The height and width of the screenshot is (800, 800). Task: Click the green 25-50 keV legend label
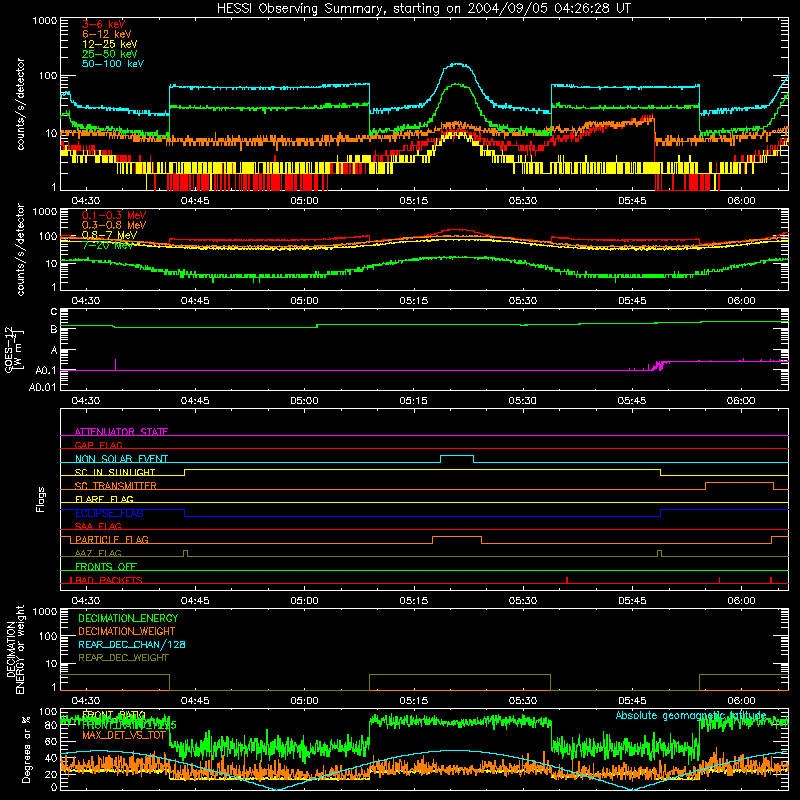pyautogui.click(x=109, y=54)
